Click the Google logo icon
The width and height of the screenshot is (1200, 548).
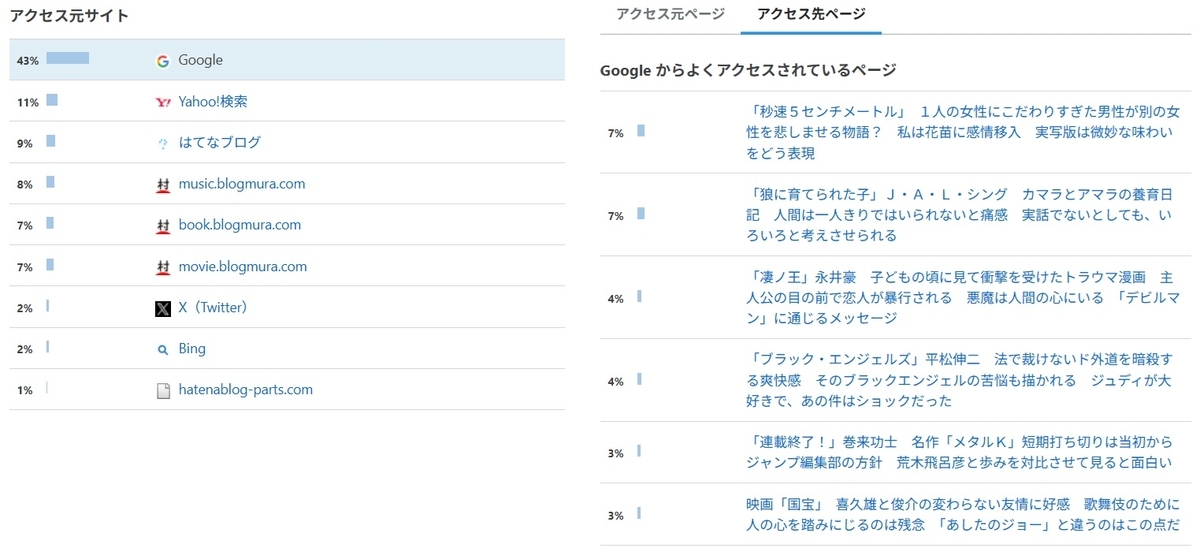coord(163,61)
